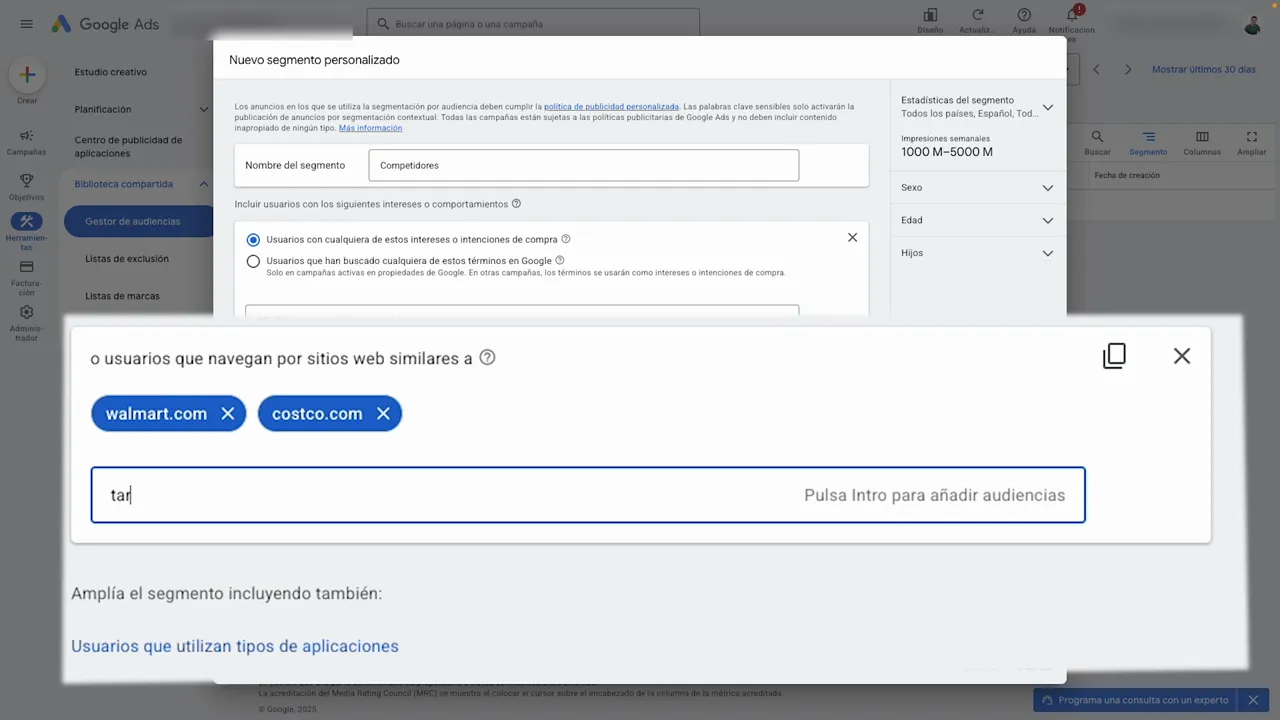
Task: Open Estudio creativo menu item
Action: (110, 72)
